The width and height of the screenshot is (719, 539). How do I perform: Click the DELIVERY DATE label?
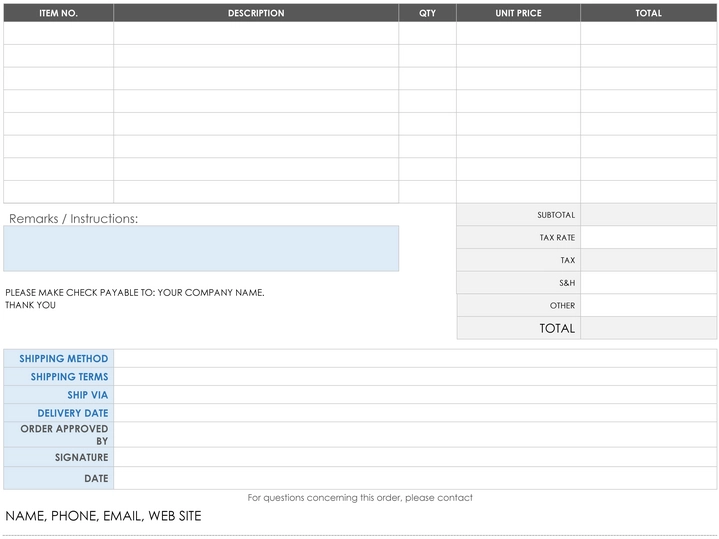click(73, 413)
